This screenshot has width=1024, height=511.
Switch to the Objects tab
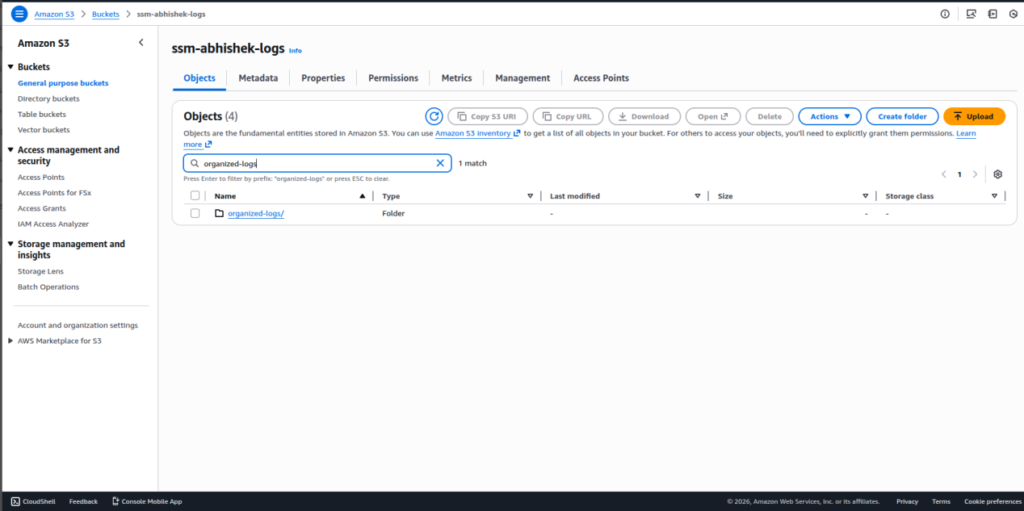(199, 78)
